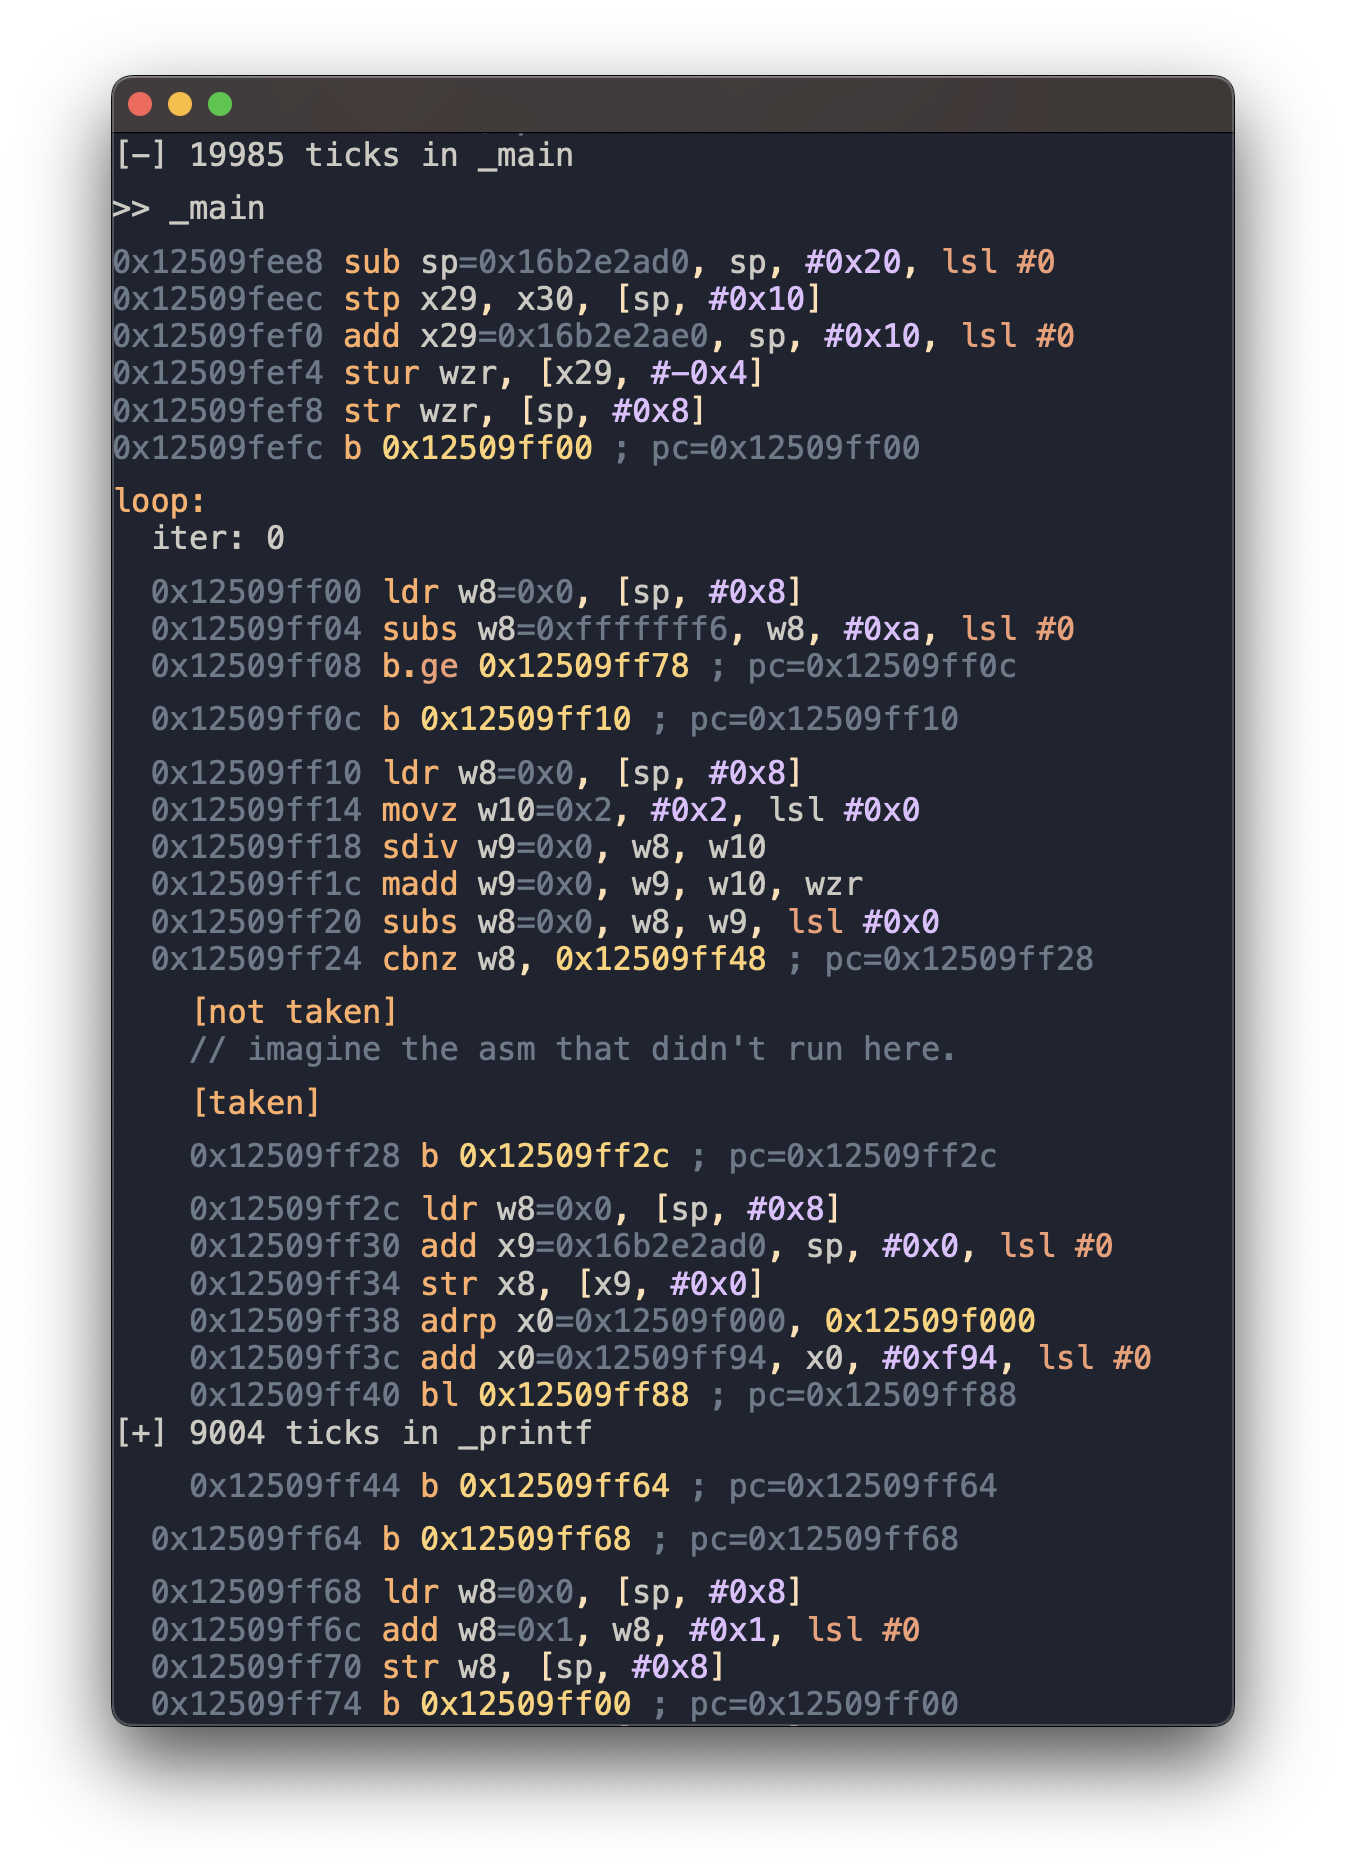Click address 0x12509fee8 at the sub instruction

218,262
